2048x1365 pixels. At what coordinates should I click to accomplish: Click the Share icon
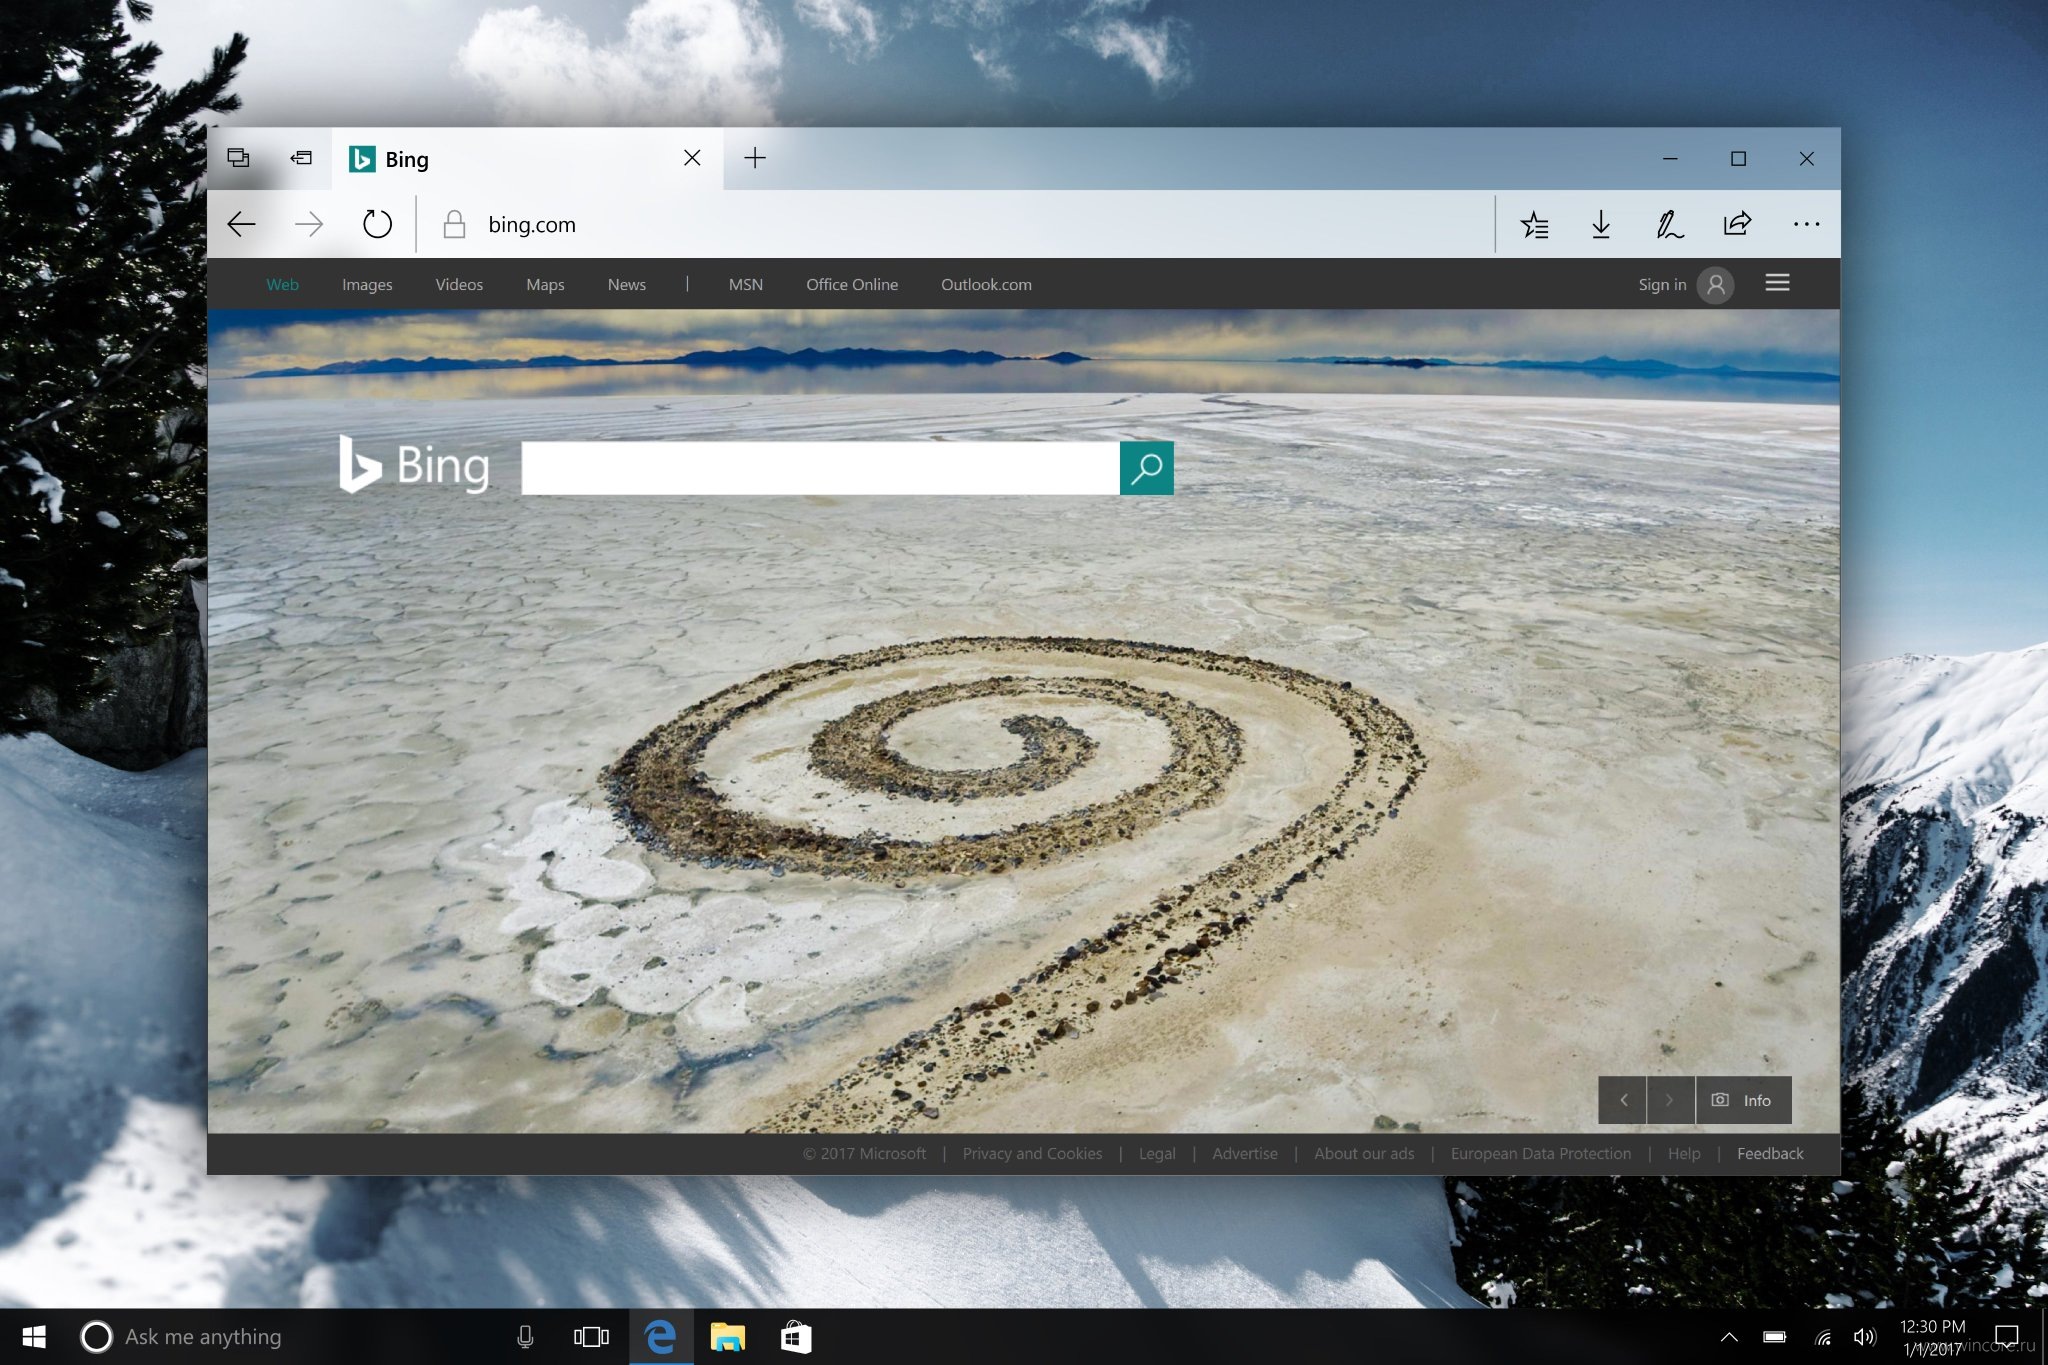pos(1738,223)
